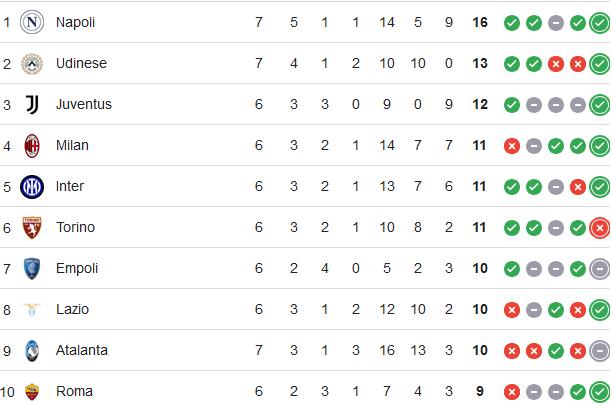Select Inter's red loss form icon

pyautogui.click(x=577, y=186)
